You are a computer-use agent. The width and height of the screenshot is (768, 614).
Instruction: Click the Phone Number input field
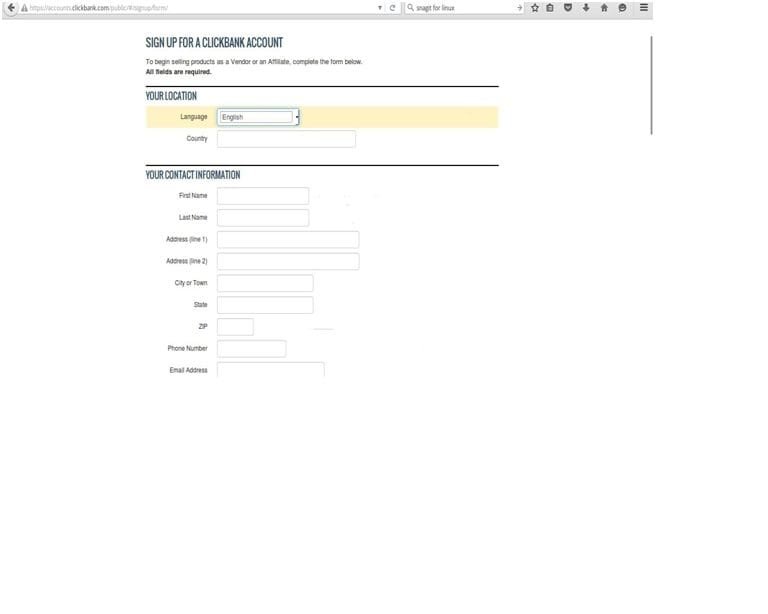[252, 348]
